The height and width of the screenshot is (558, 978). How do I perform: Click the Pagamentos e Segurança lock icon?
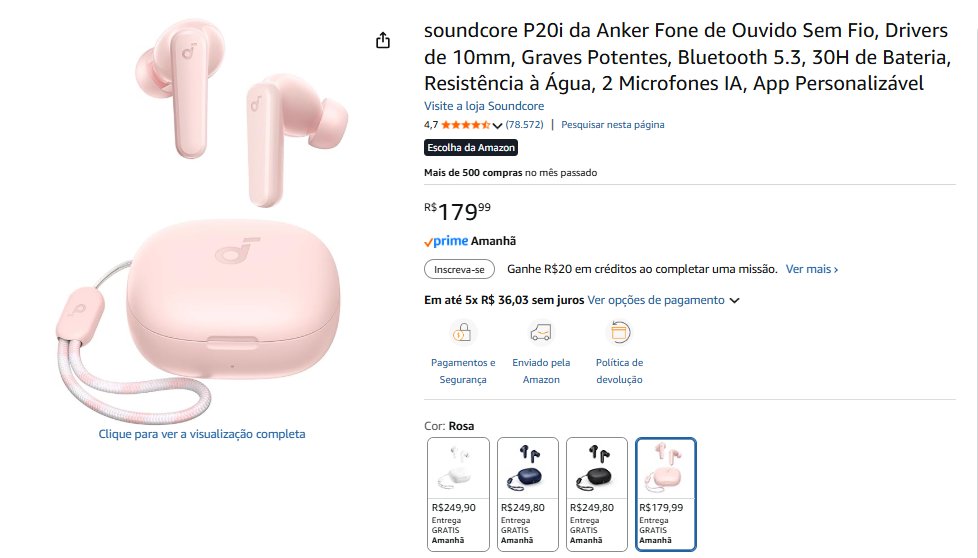click(463, 332)
